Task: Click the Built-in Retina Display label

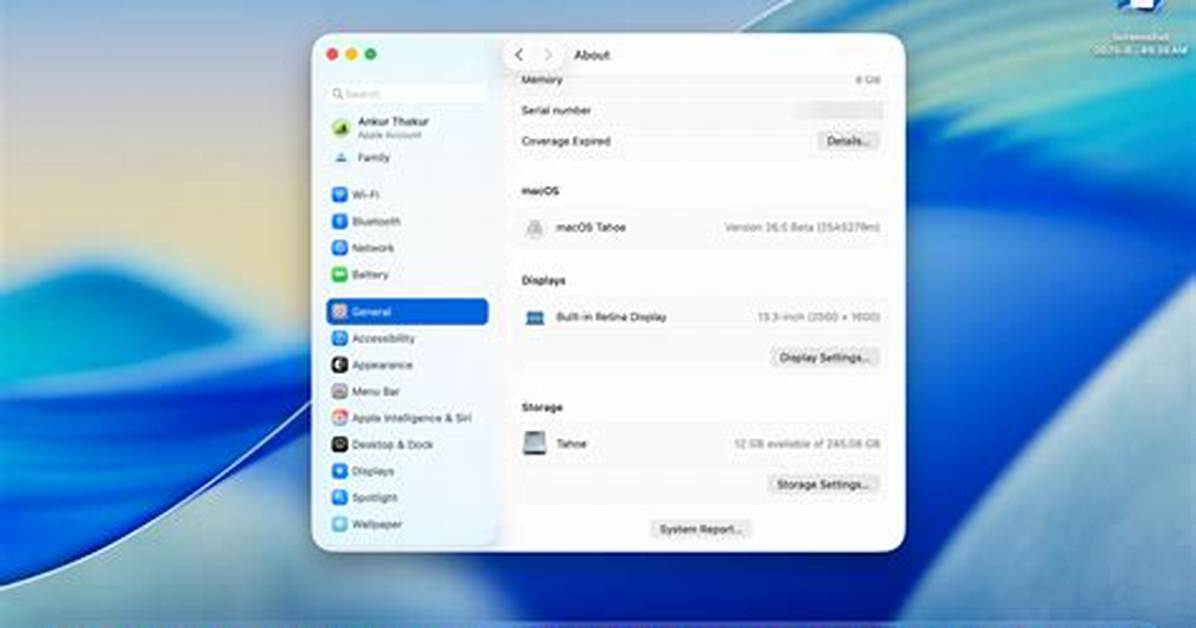Action: point(611,317)
